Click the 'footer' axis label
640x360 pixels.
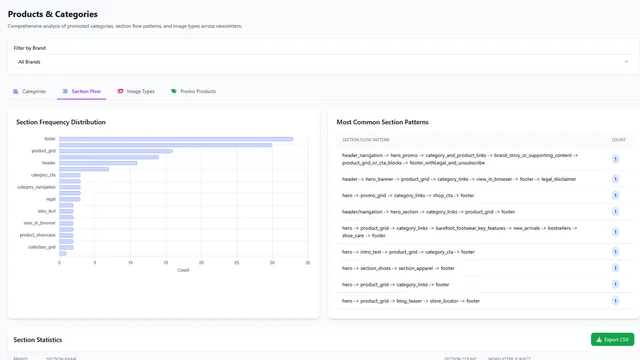[x=50, y=139]
